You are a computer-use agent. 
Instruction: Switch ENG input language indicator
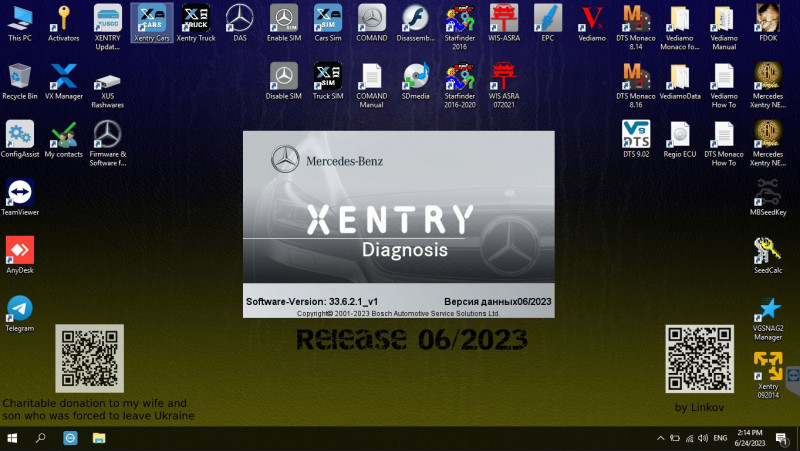[x=720, y=438]
